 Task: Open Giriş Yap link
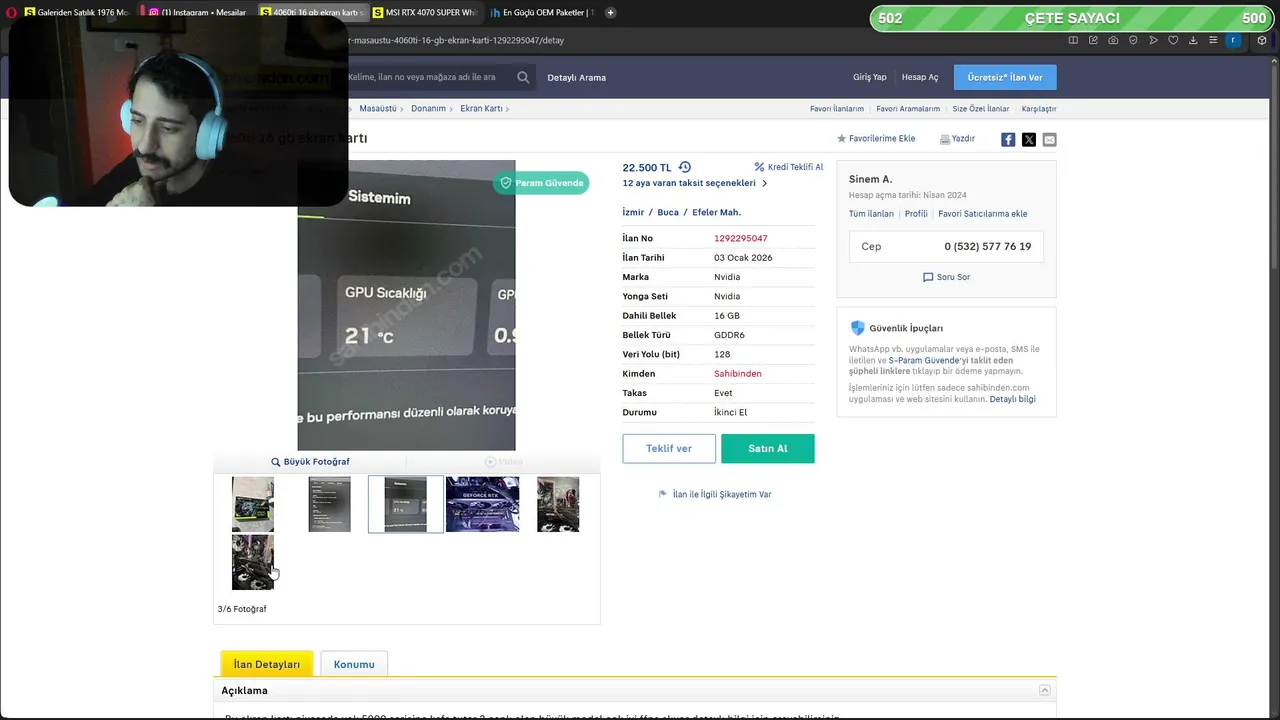869,77
